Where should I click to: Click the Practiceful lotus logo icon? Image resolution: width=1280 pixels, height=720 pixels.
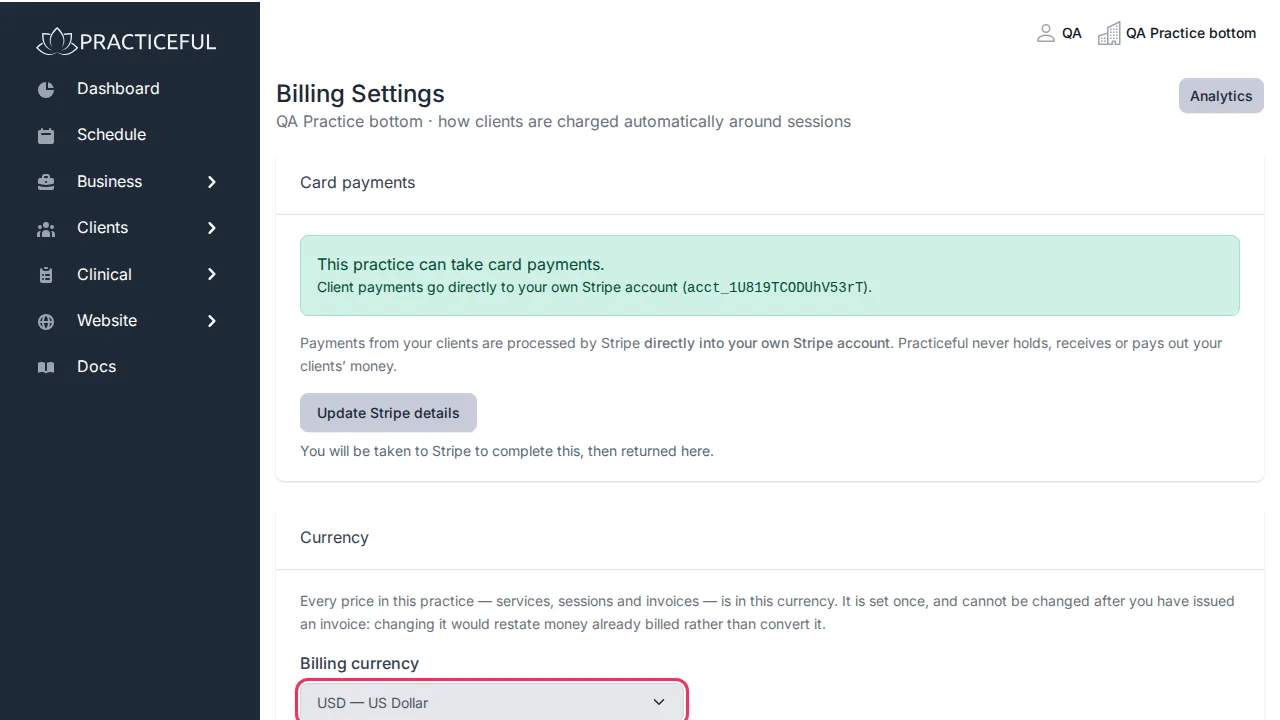[56, 41]
